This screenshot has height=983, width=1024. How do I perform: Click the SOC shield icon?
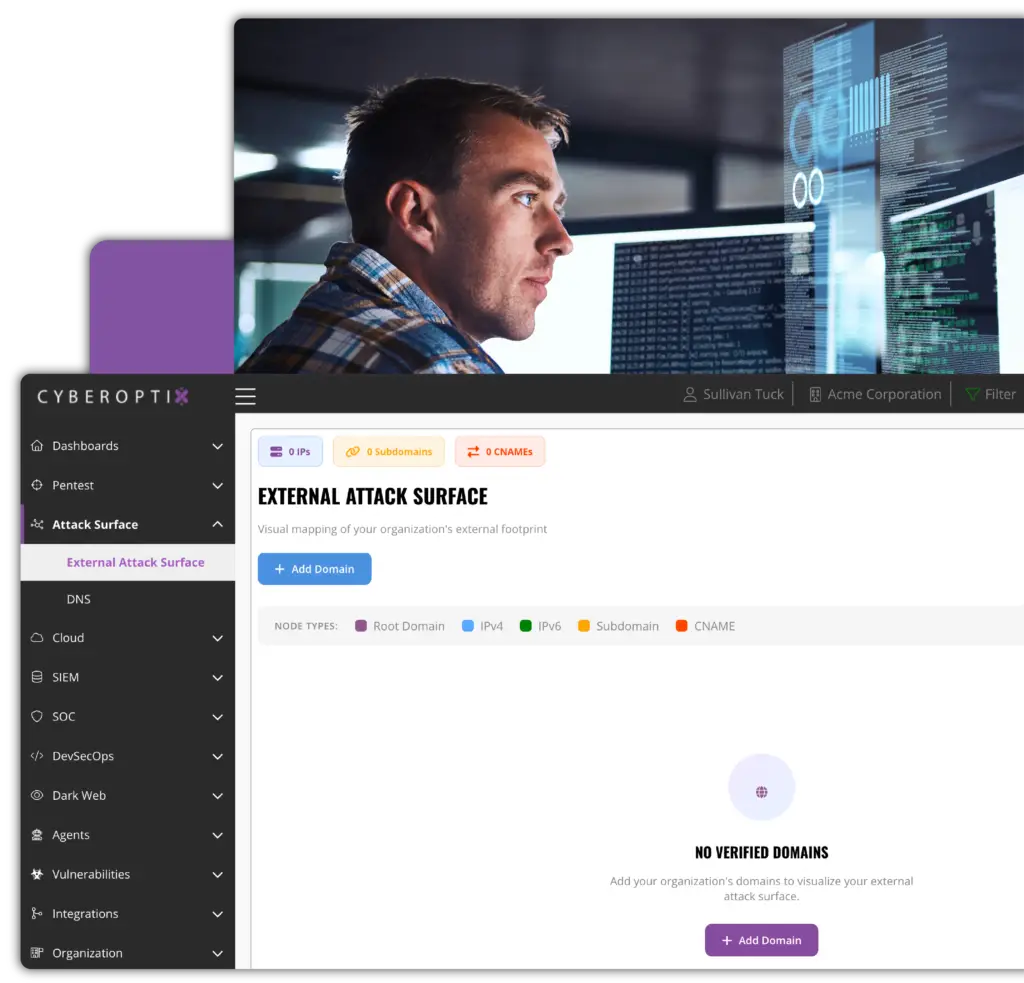tap(37, 717)
